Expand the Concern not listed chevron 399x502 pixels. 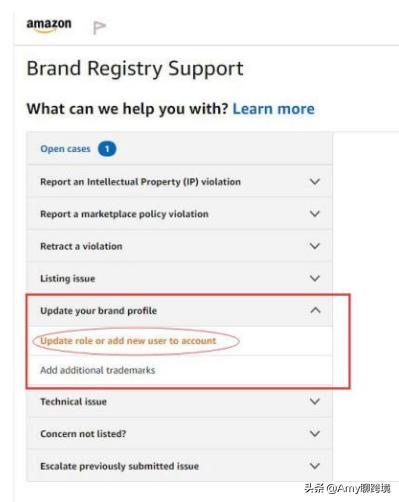point(315,434)
